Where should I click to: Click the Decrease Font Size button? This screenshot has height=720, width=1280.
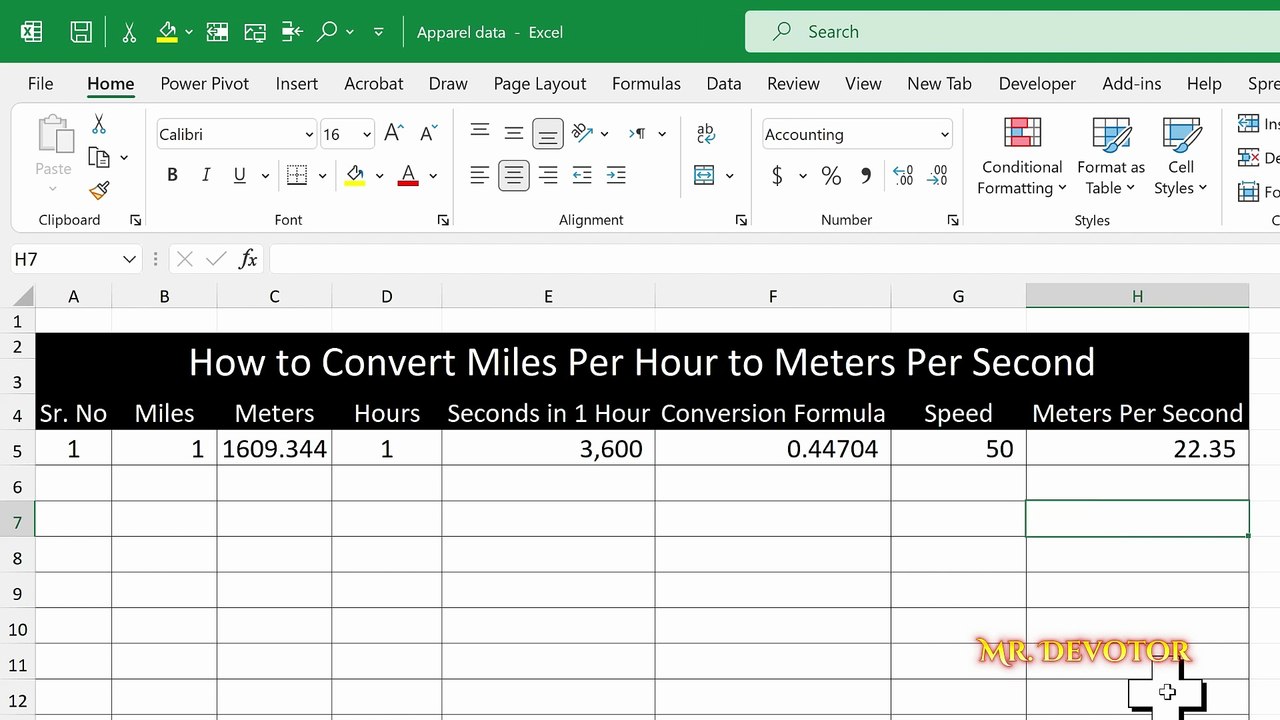click(428, 134)
